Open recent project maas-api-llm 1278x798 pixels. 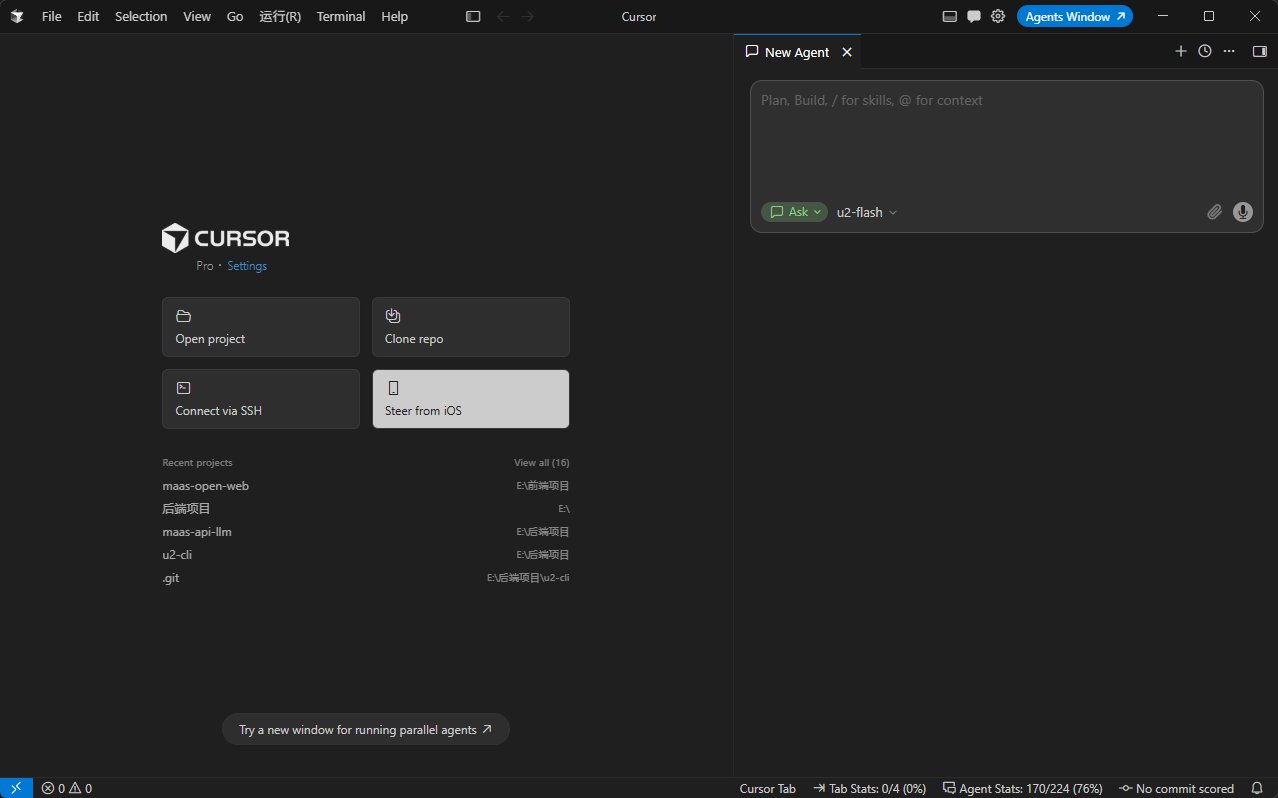[366, 532]
